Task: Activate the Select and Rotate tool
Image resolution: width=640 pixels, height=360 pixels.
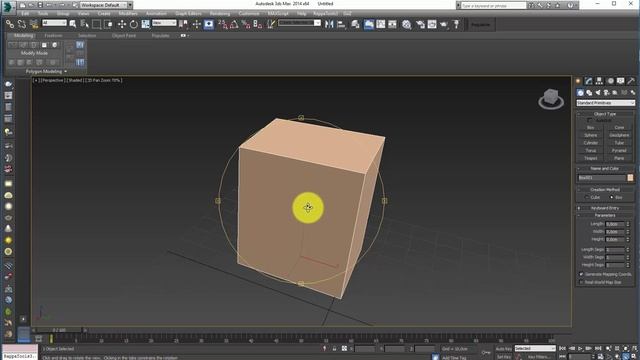Action: pyautogui.click(x=133, y=24)
